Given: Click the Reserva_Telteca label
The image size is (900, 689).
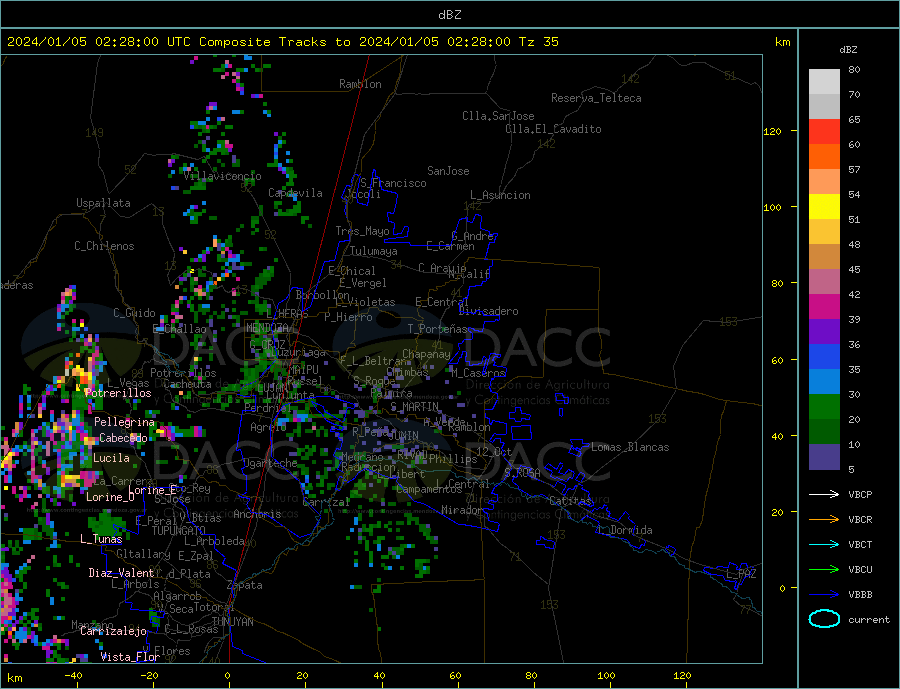Looking at the screenshot, I should point(596,98).
